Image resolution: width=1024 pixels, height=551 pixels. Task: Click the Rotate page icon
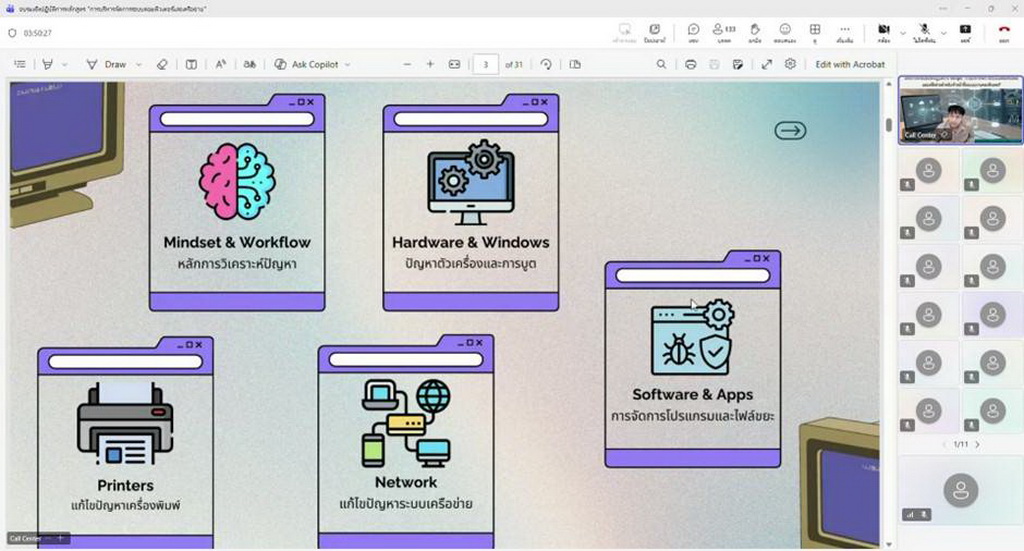pyautogui.click(x=546, y=64)
